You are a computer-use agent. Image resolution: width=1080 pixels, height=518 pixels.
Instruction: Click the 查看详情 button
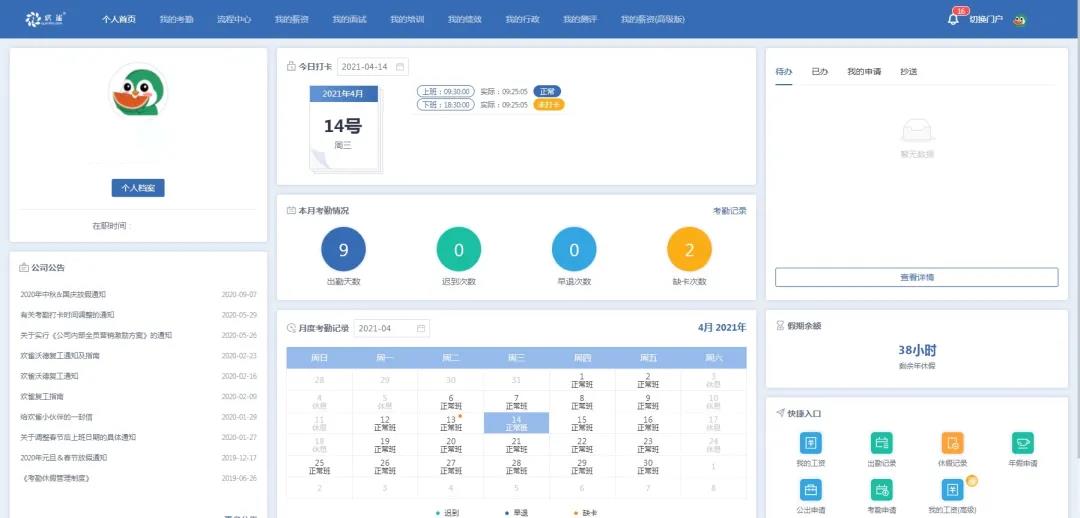click(916, 277)
